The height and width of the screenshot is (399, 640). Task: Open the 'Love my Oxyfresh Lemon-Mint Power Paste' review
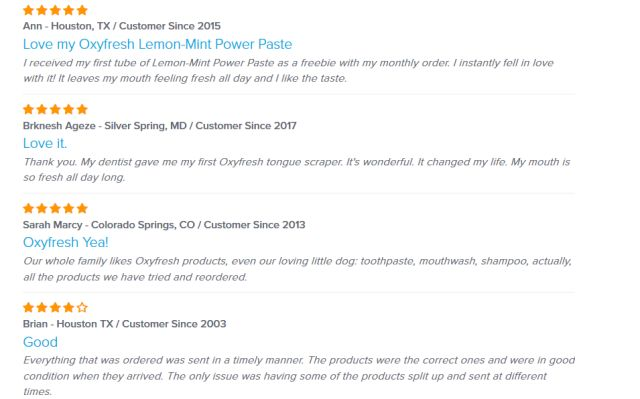pyautogui.click(x=158, y=44)
